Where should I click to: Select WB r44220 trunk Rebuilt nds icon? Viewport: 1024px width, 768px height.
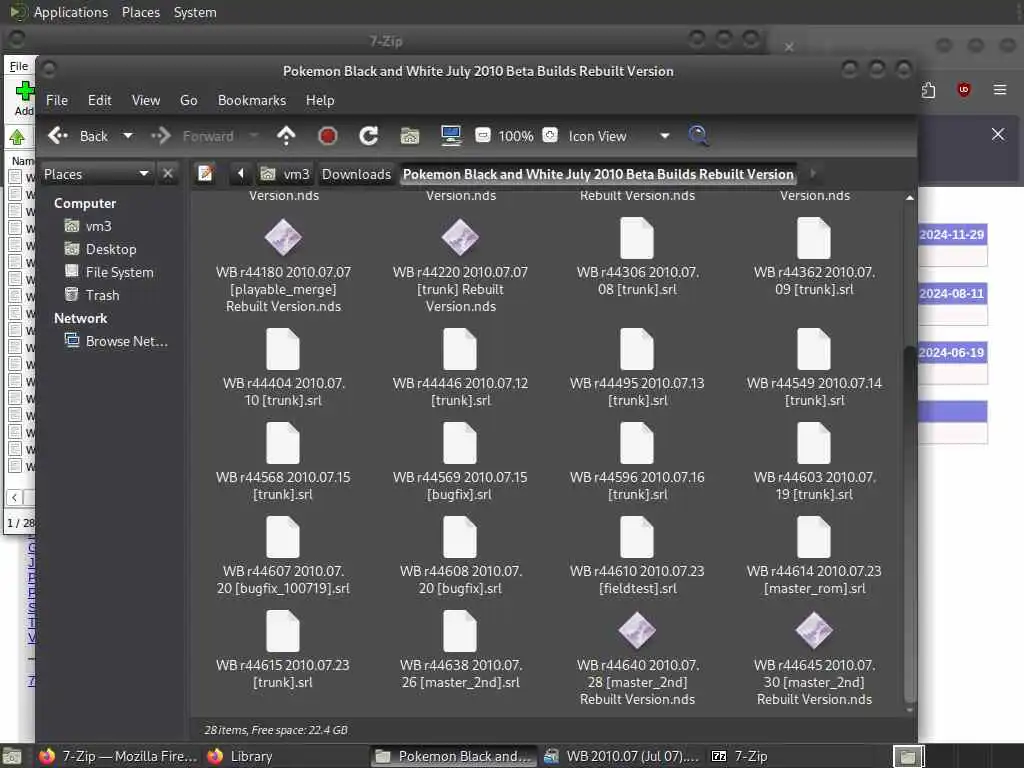tap(460, 237)
